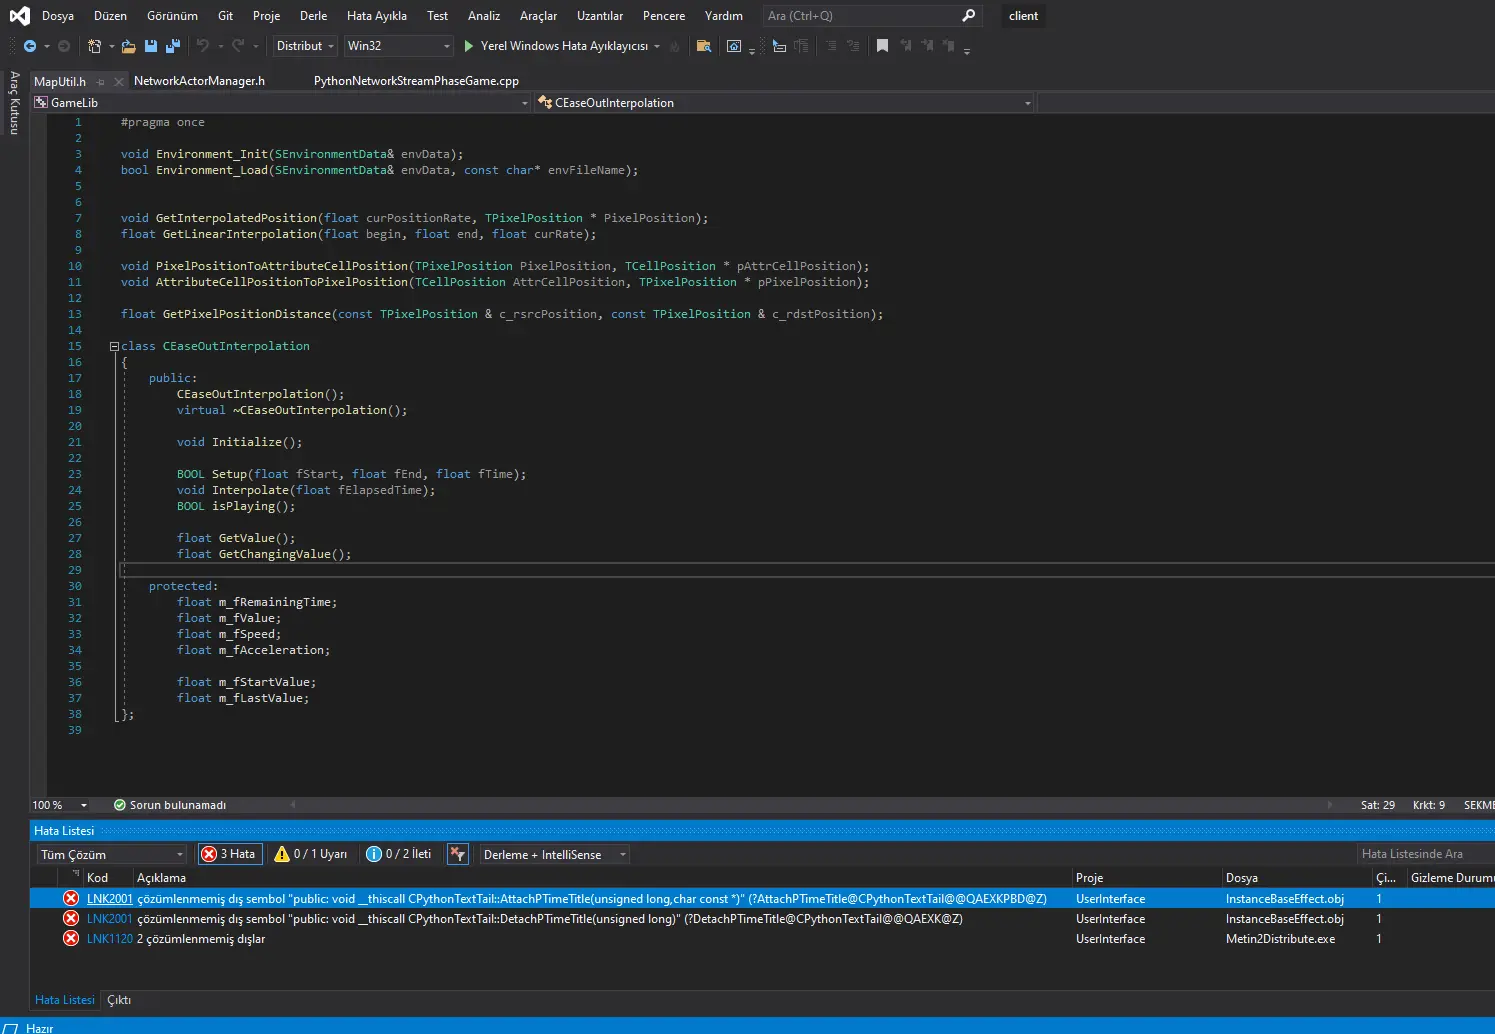The image size is (1495, 1034).
Task: Click the client solution name label
Action: pyautogui.click(x=1023, y=16)
